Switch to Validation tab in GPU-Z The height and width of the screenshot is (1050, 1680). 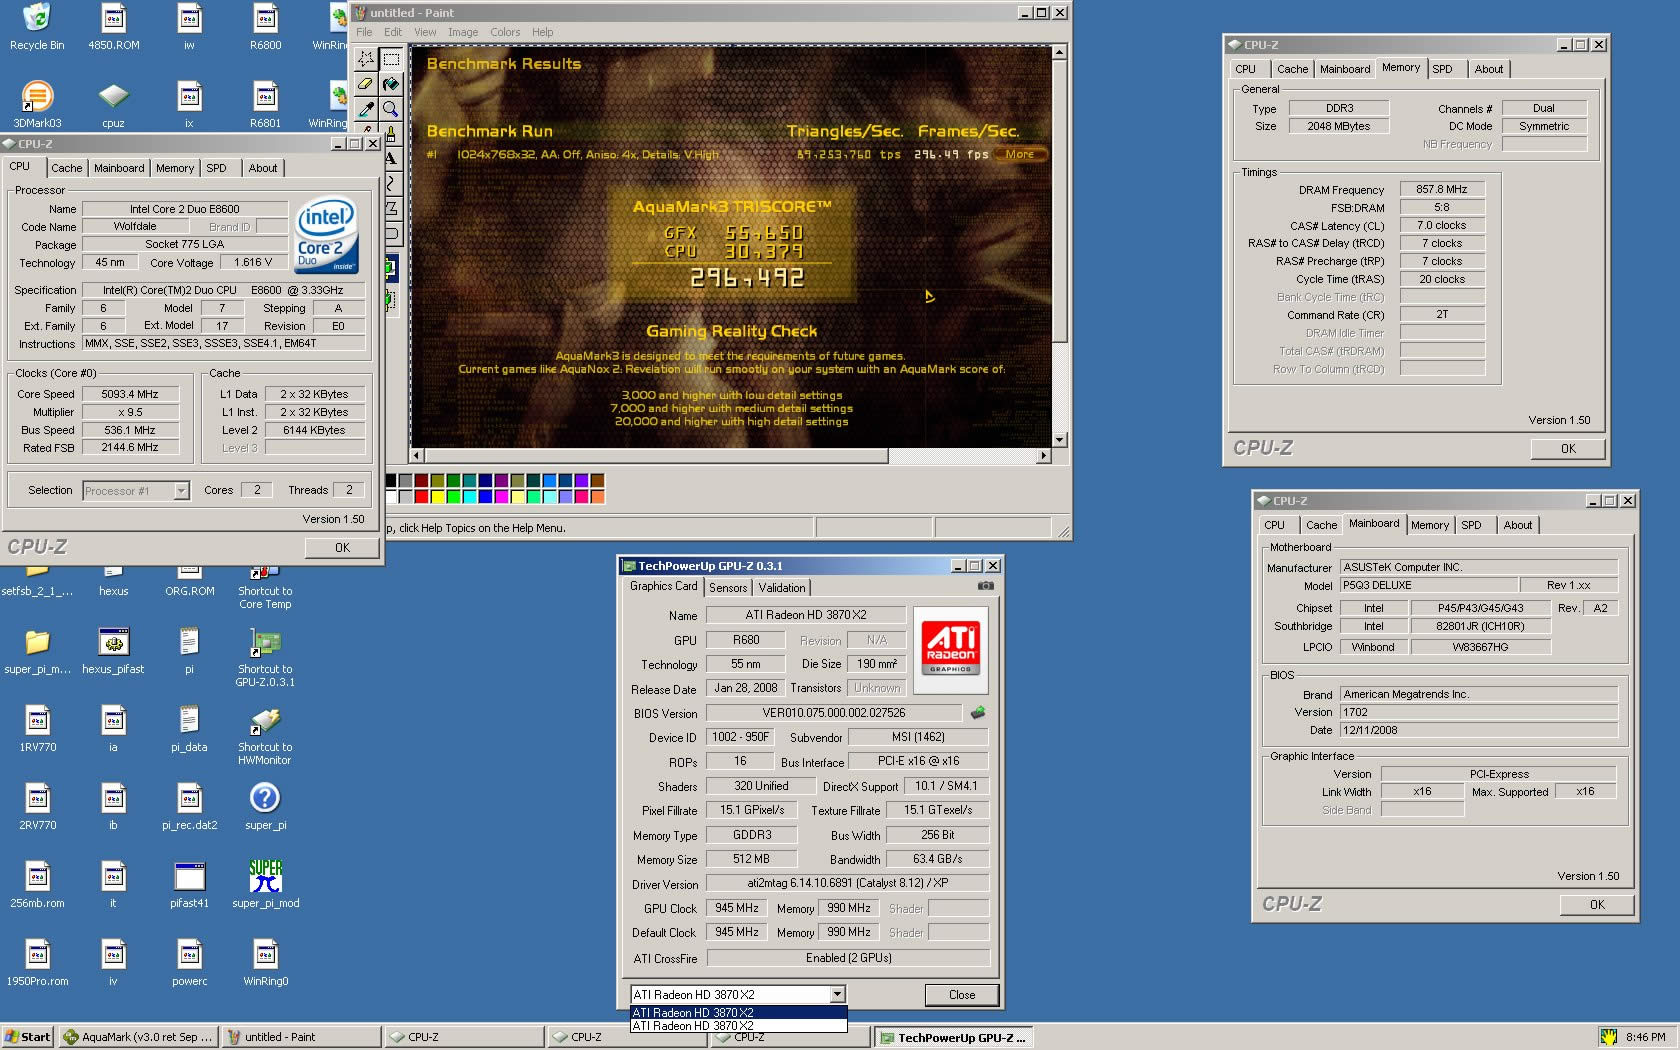781,587
